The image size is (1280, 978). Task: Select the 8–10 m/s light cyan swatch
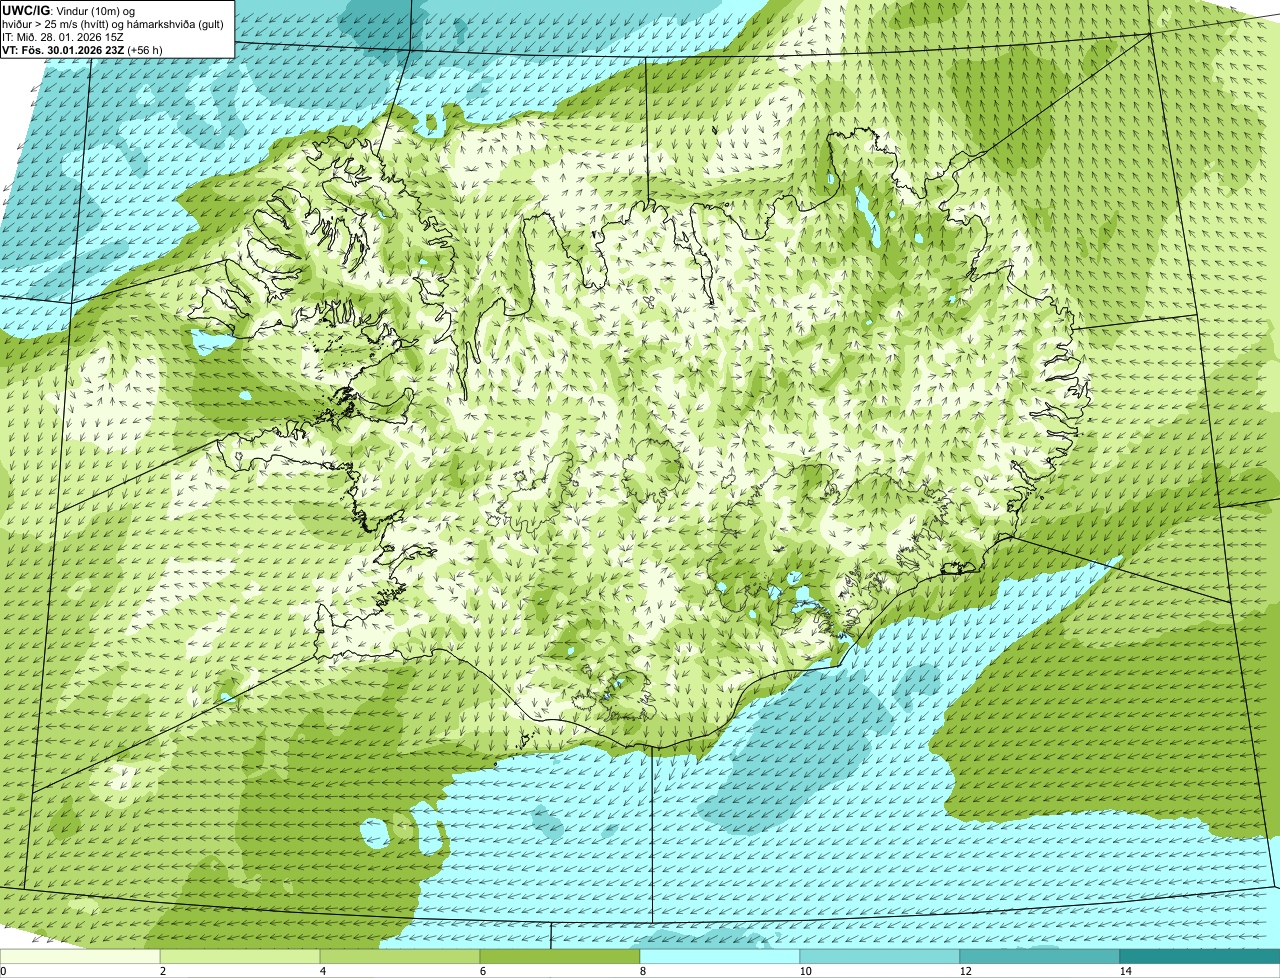point(720,956)
